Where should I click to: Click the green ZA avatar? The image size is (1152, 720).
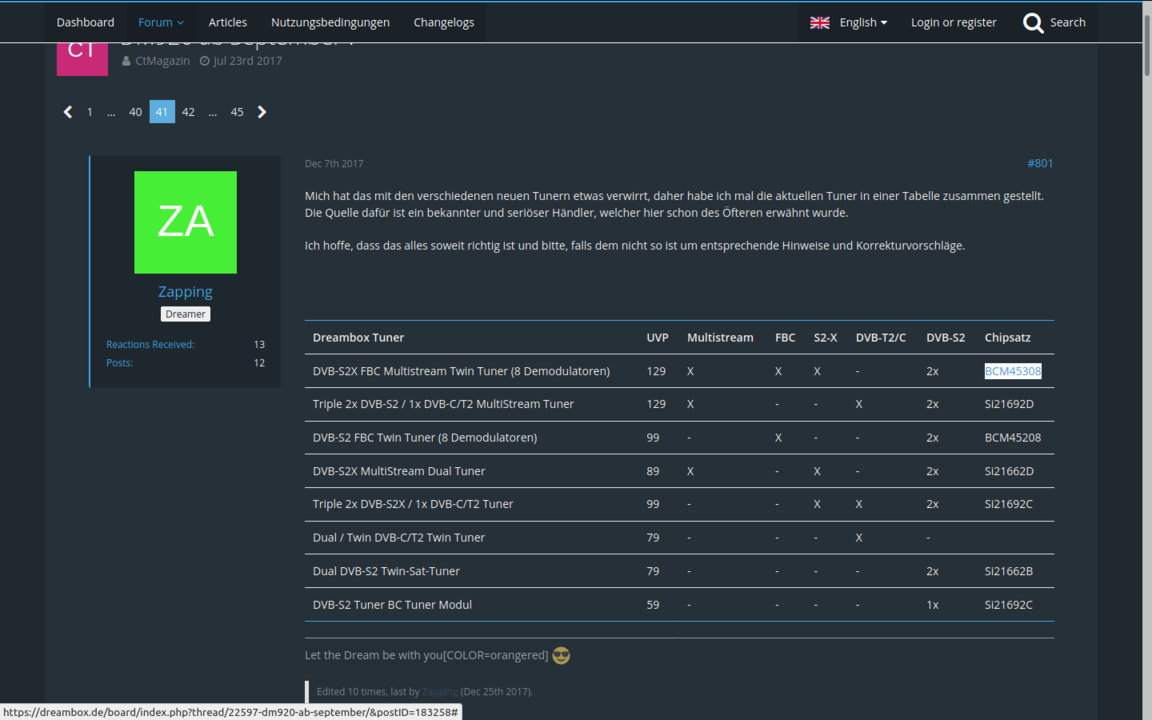click(185, 222)
